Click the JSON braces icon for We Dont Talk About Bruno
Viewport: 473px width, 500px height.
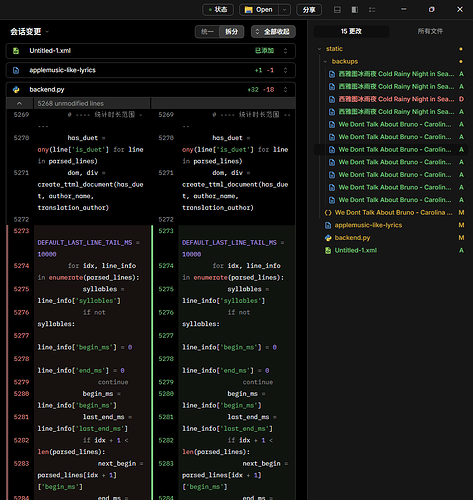(328, 213)
